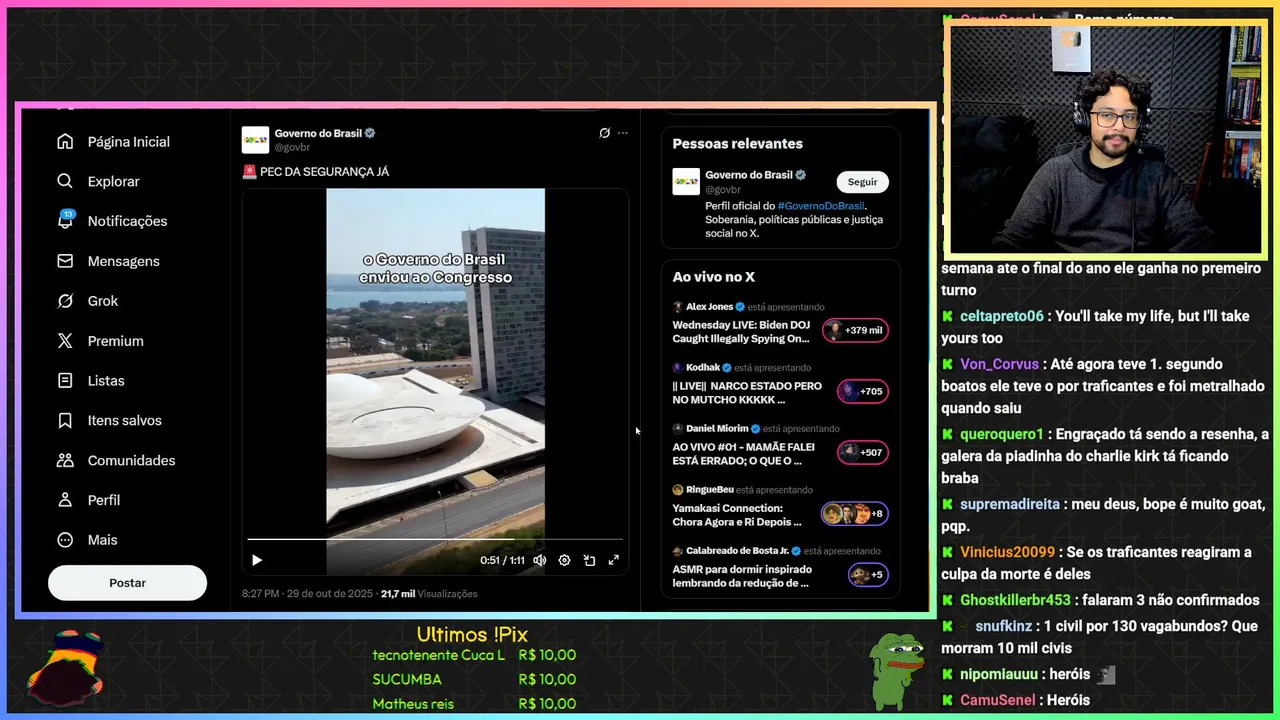Open post's three-dot more menu
This screenshot has width=1280, height=720.
click(623, 133)
